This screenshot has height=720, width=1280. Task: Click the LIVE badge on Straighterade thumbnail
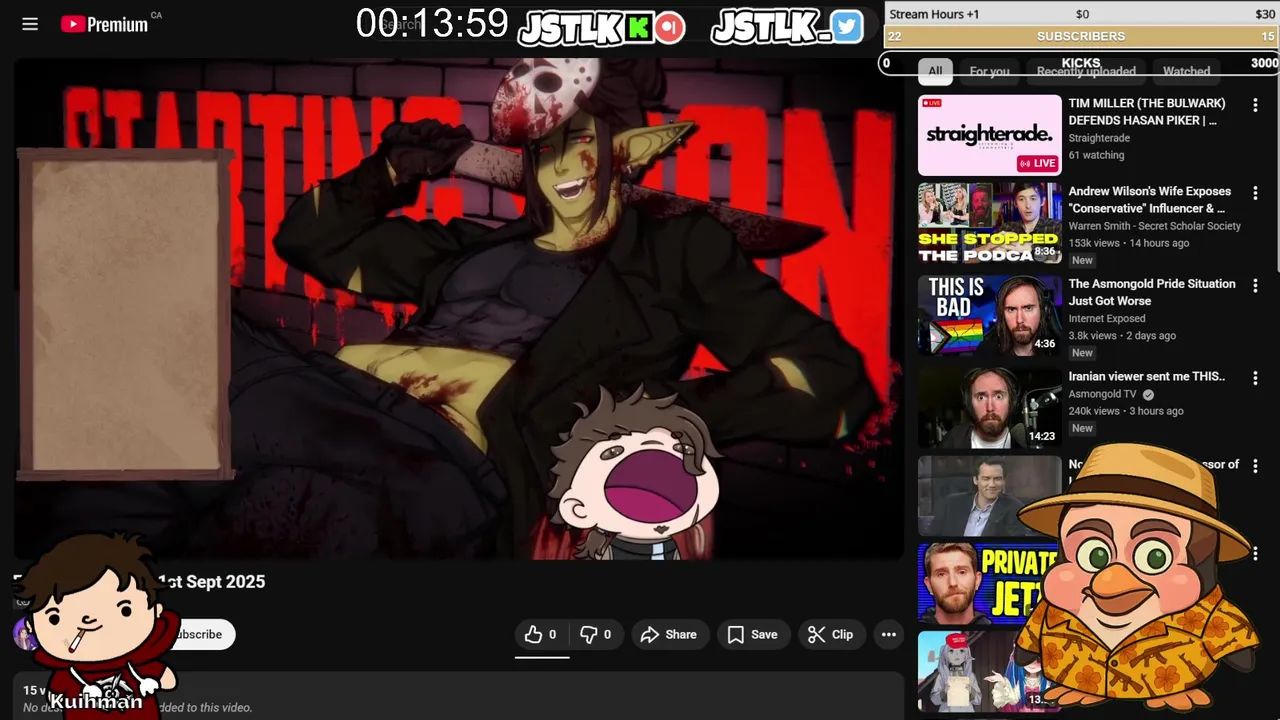1037,163
